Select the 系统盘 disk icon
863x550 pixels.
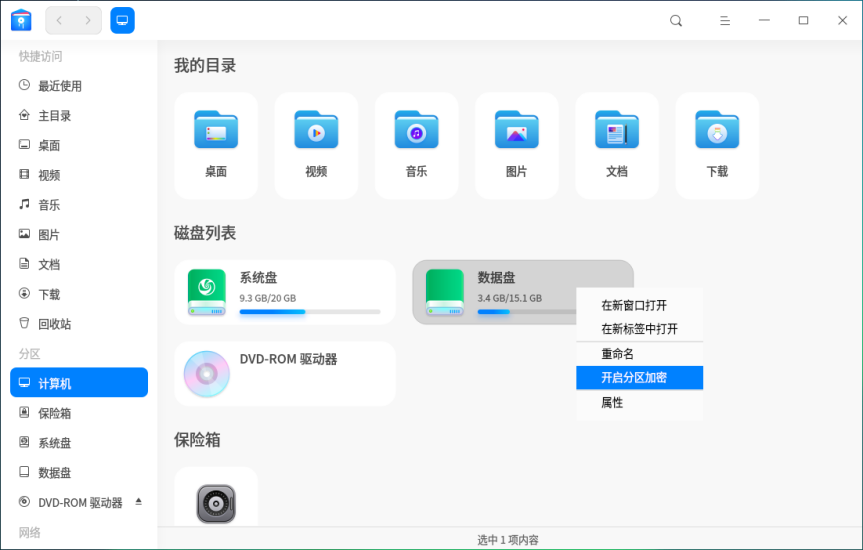point(207,292)
